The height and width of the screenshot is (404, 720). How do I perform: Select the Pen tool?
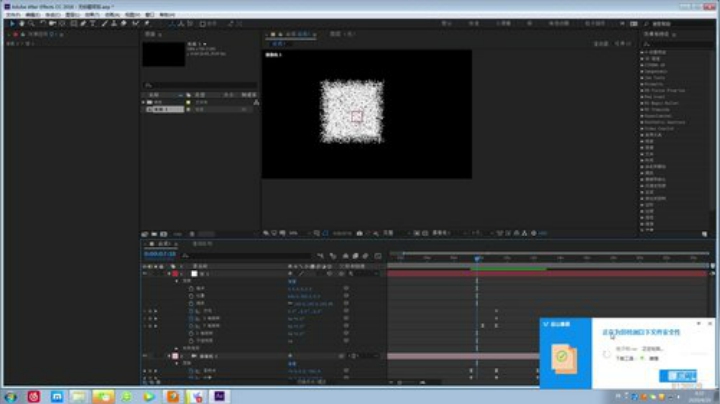(x=83, y=23)
